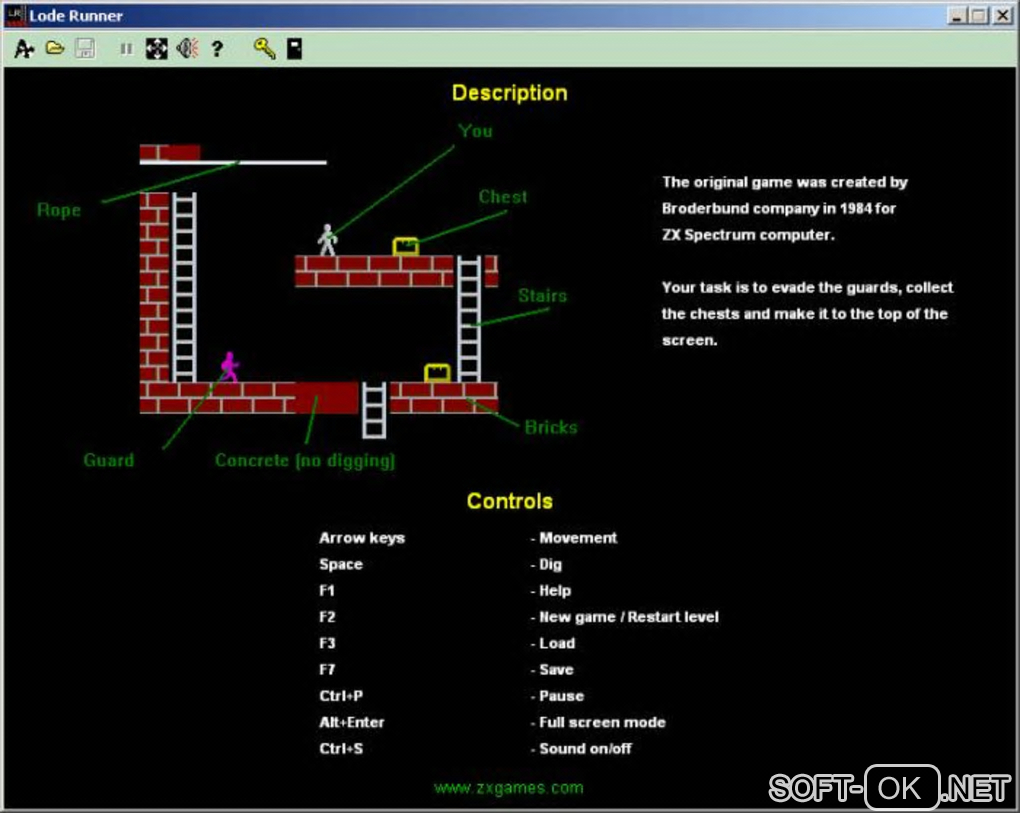Pause the game with the pause icon
Screen dimensions: 1020x813
coord(126,49)
